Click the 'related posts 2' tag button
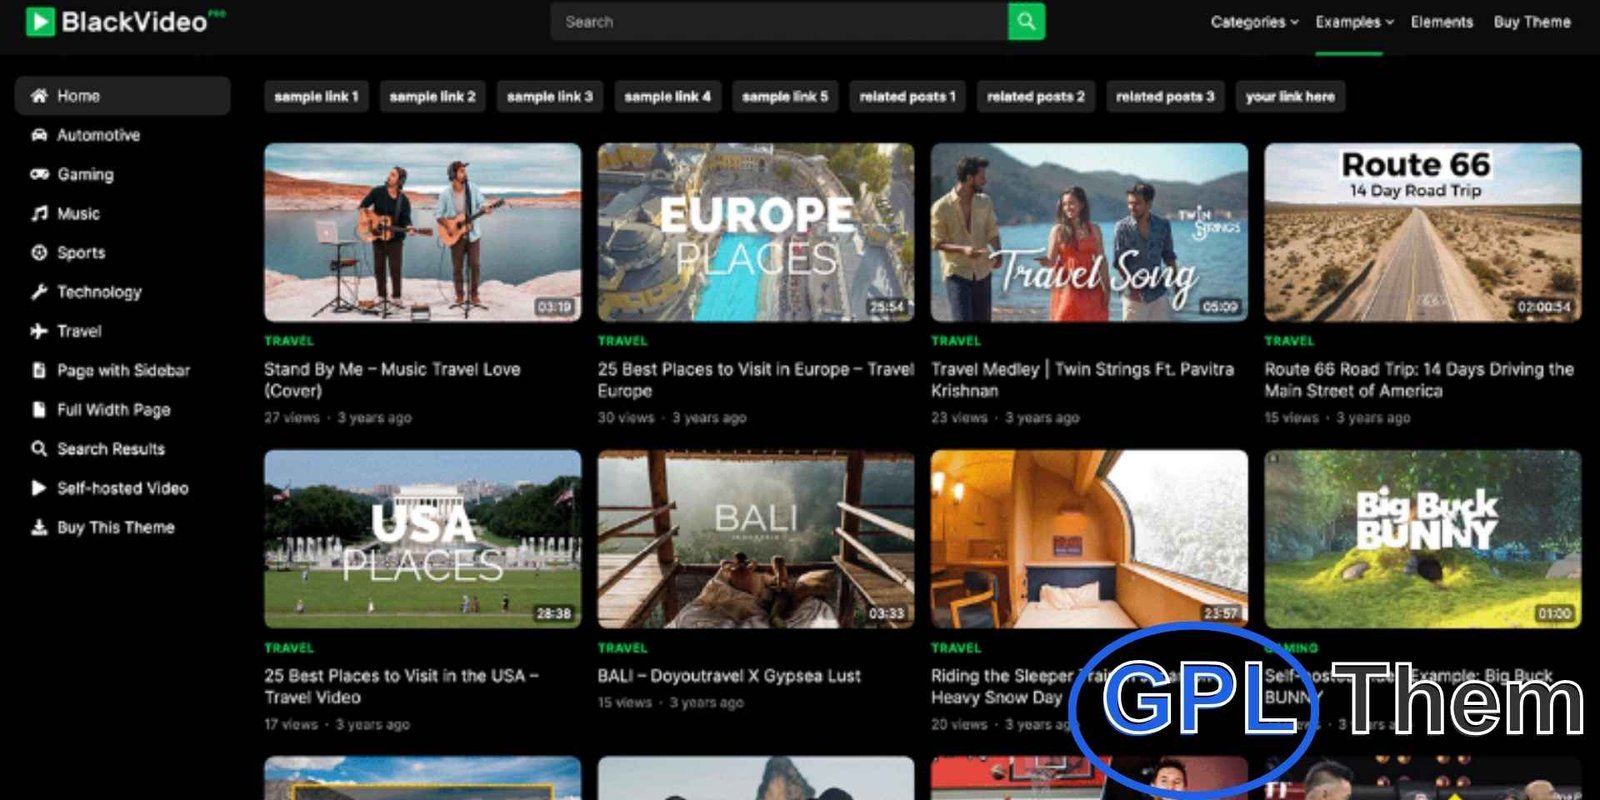The width and height of the screenshot is (1600, 800). coord(1035,97)
